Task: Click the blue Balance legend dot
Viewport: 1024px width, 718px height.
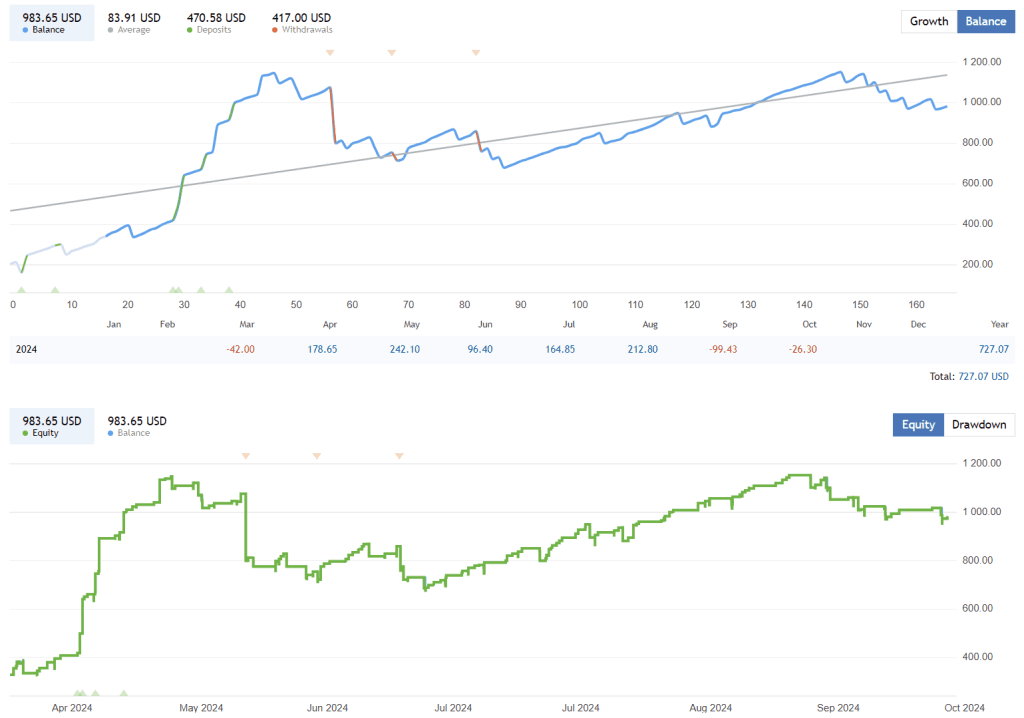Action: click(x=24, y=28)
